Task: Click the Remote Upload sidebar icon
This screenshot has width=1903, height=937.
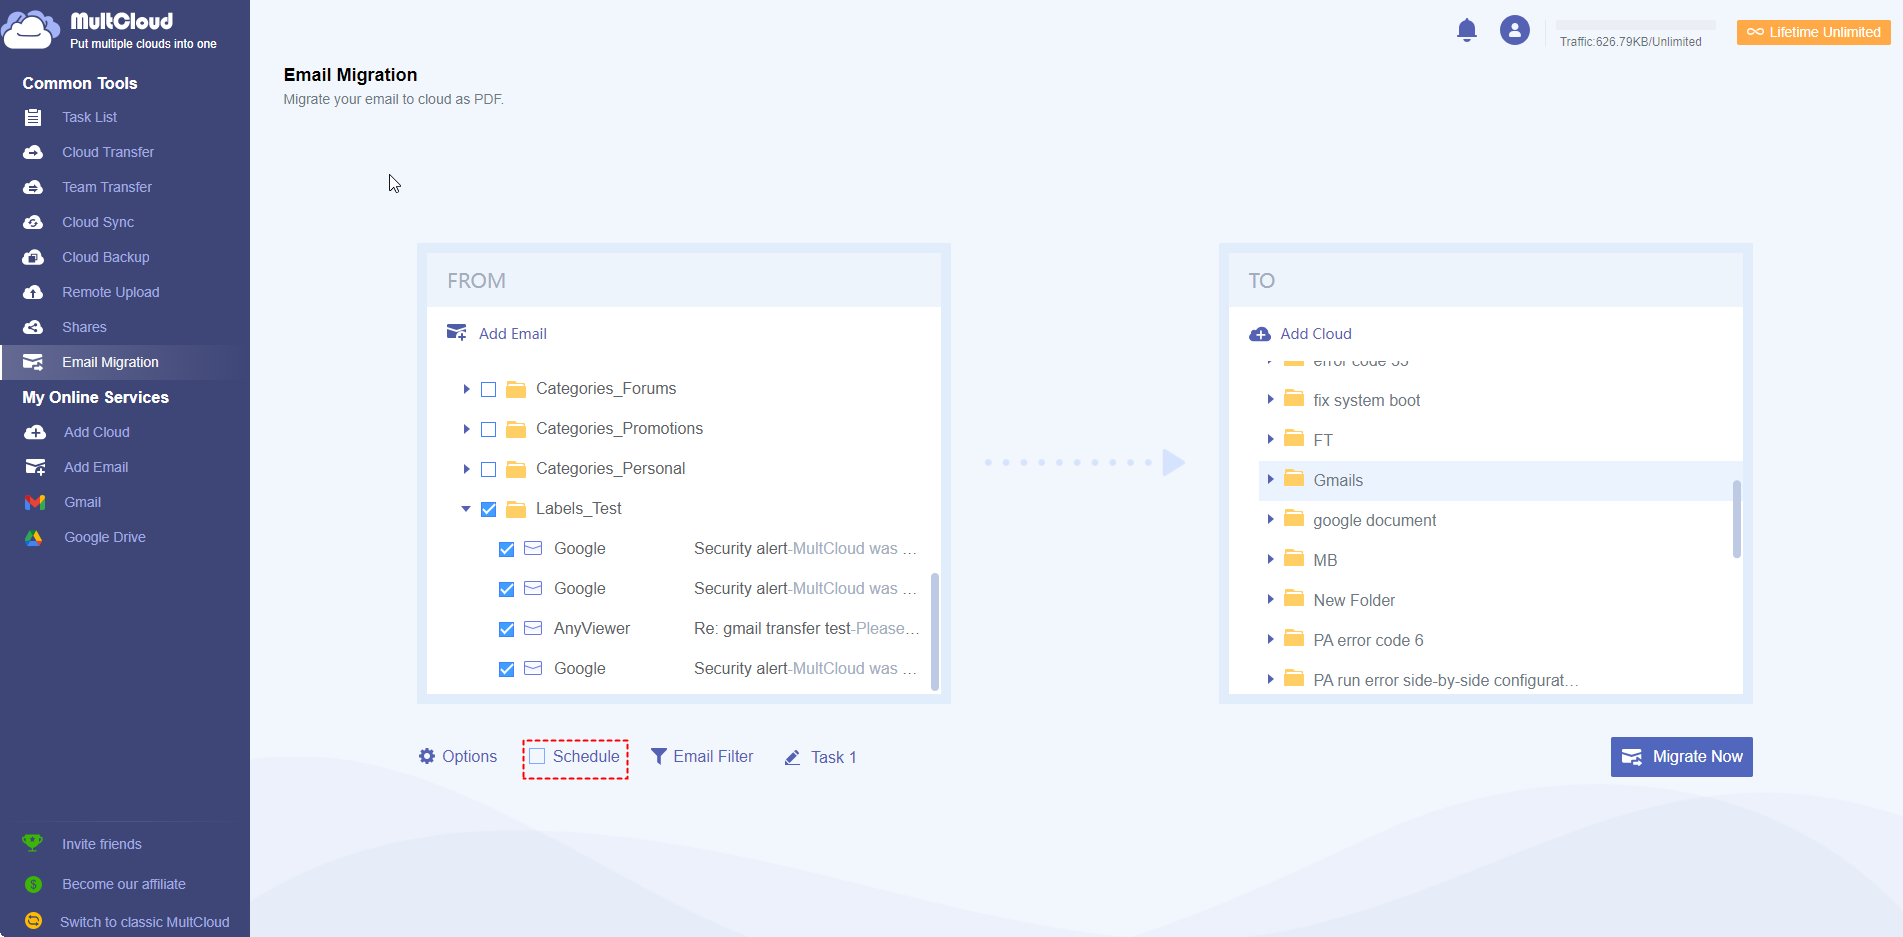Action: (x=33, y=292)
